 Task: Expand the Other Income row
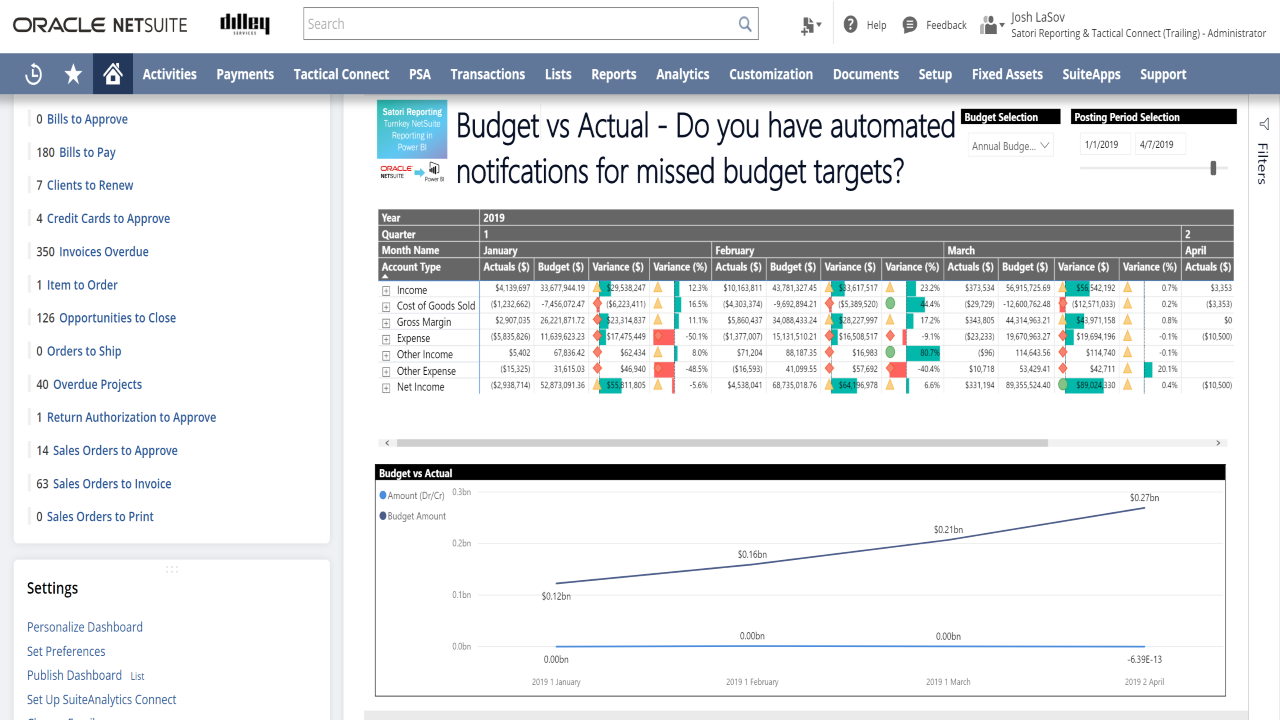coord(386,354)
